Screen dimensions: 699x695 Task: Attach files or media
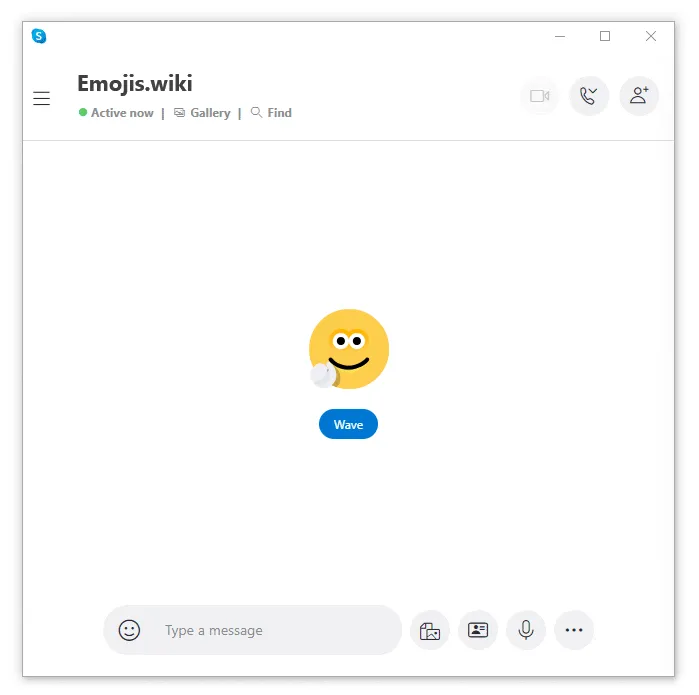point(430,630)
